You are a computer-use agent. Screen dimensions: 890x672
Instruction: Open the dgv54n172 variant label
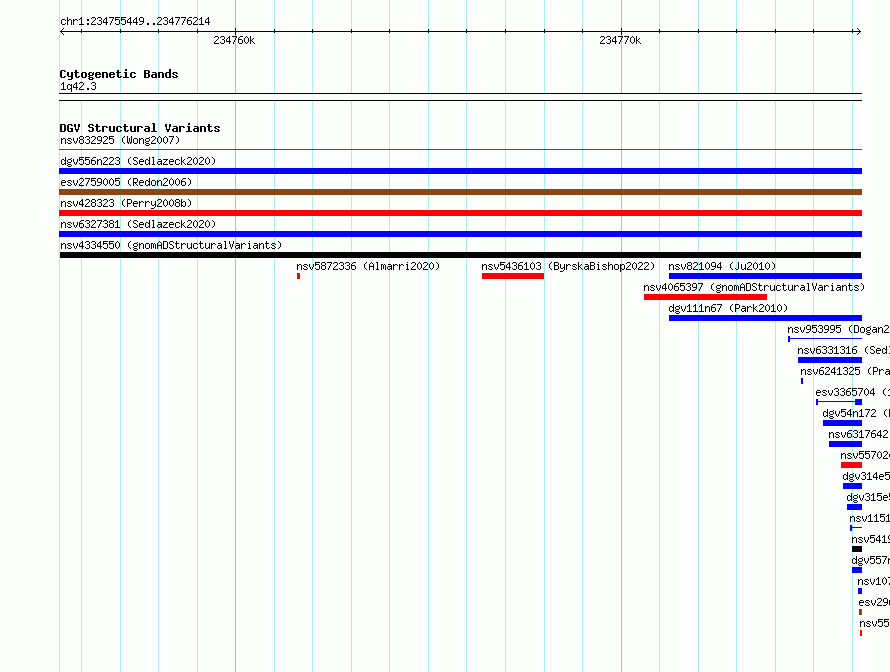(856, 413)
